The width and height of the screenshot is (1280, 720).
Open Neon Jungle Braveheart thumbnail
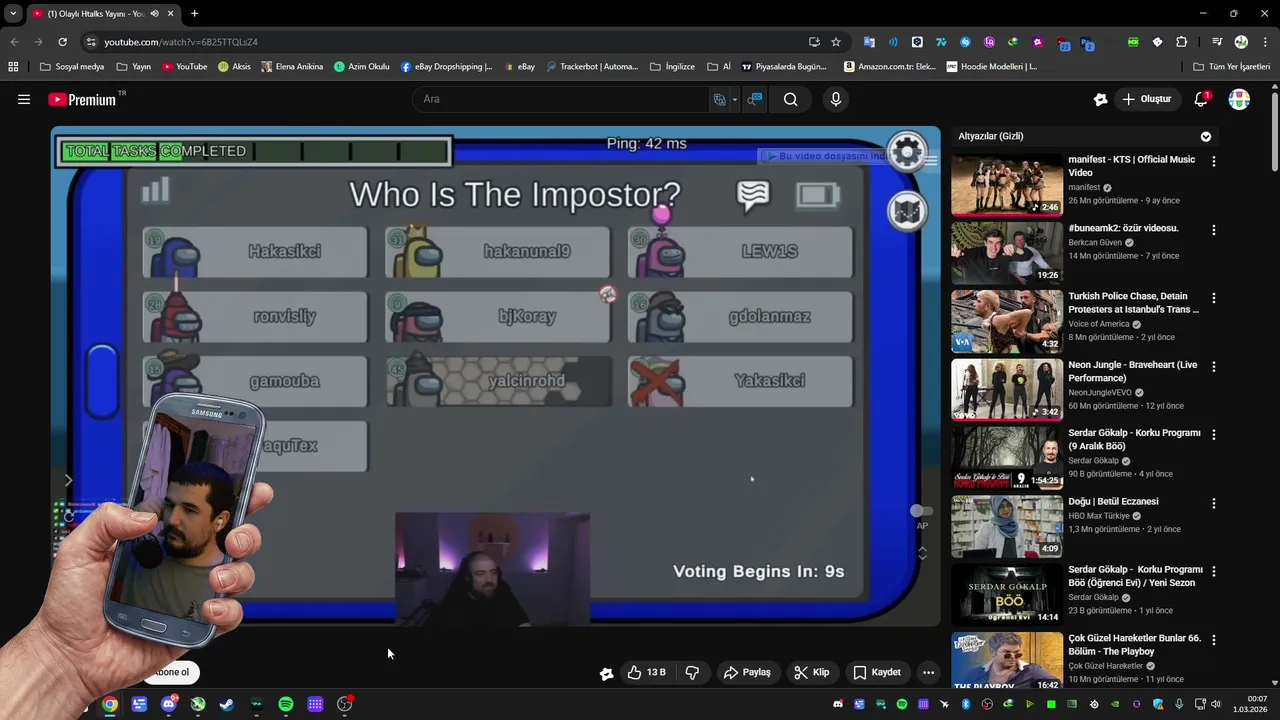tap(1007, 390)
